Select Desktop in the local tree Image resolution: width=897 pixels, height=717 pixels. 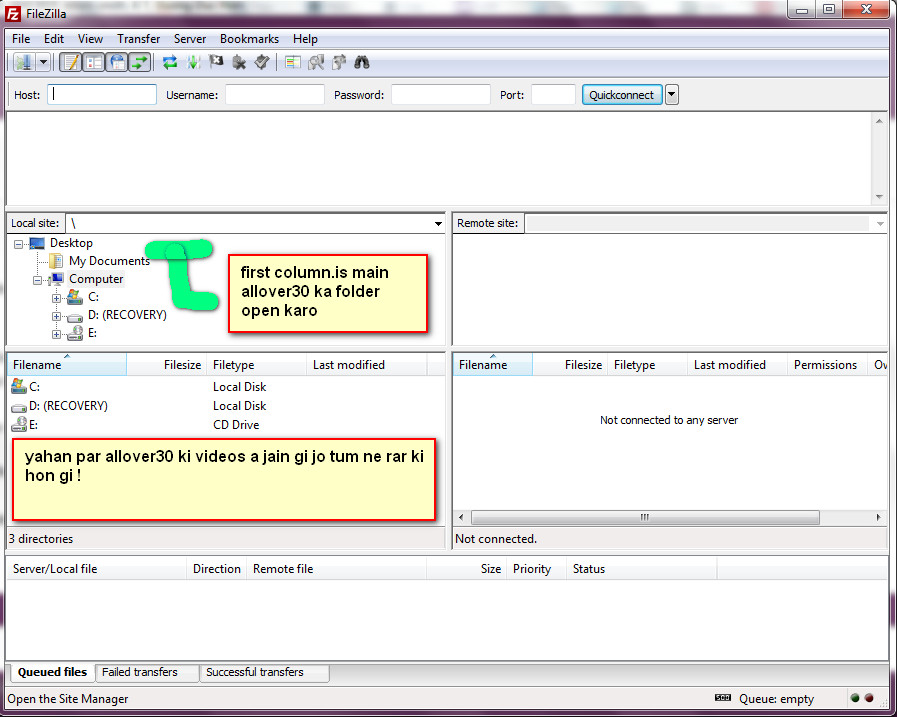(71, 243)
